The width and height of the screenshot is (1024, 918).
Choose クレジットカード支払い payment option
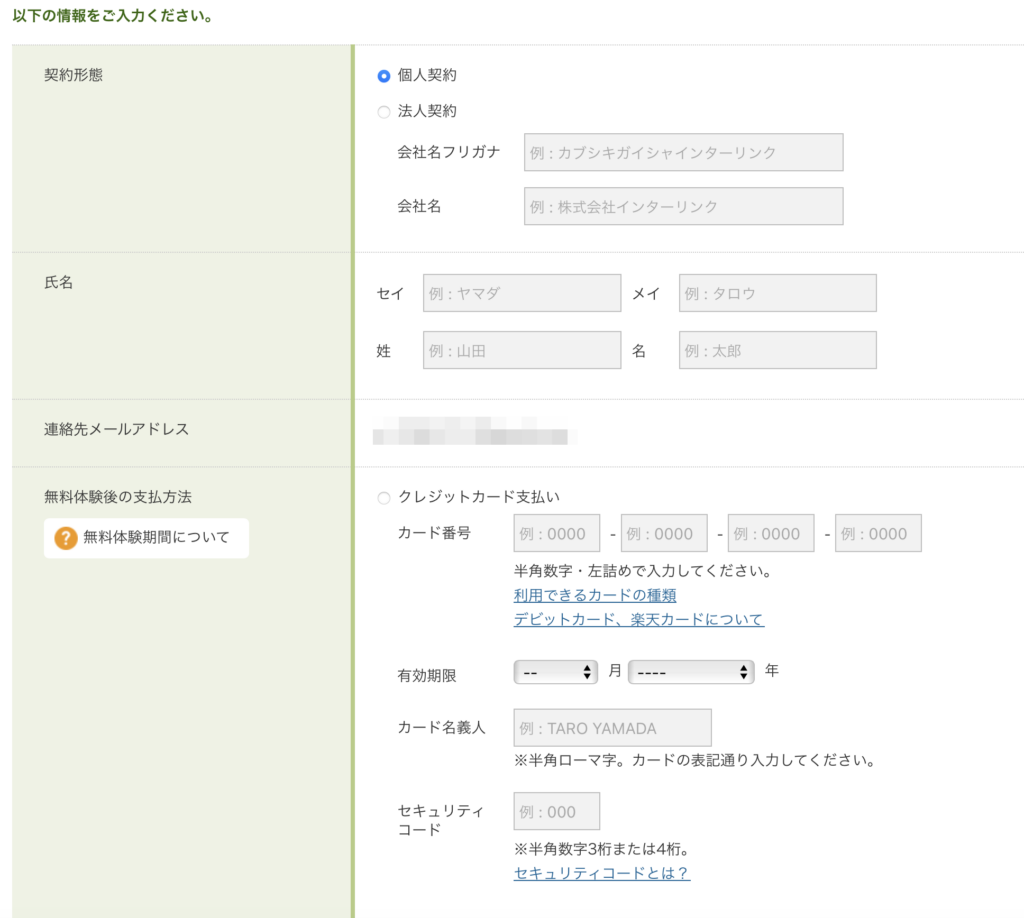pos(384,498)
